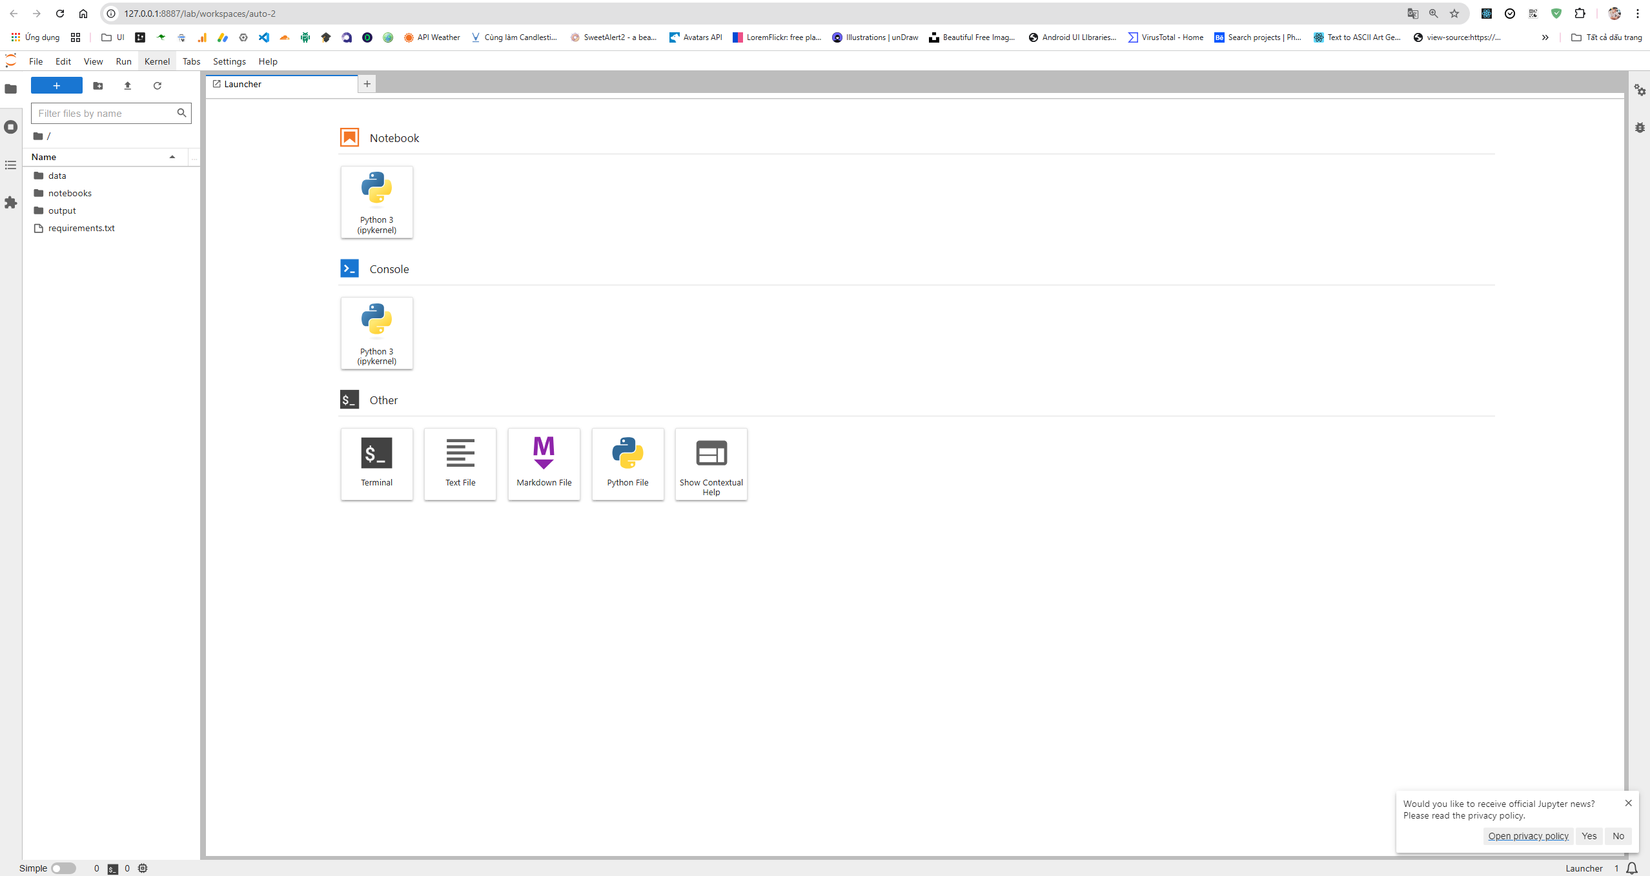
Task: Open the Debugger bug icon panel
Action: pyautogui.click(x=1640, y=128)
